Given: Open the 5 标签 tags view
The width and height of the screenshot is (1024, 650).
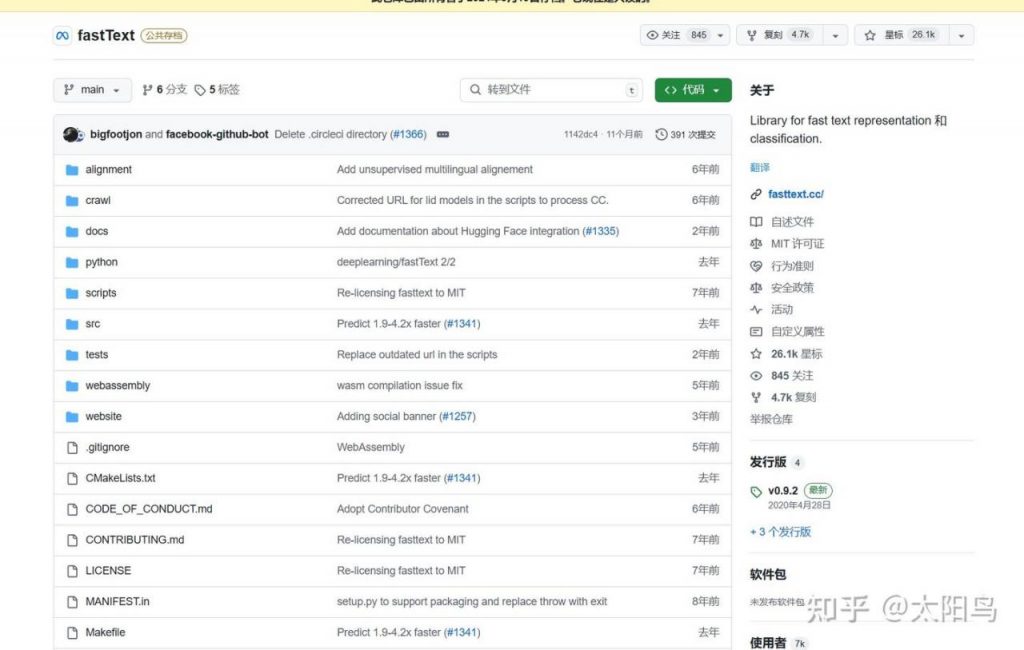Looking at the screenshot, I should click(218, 90).
